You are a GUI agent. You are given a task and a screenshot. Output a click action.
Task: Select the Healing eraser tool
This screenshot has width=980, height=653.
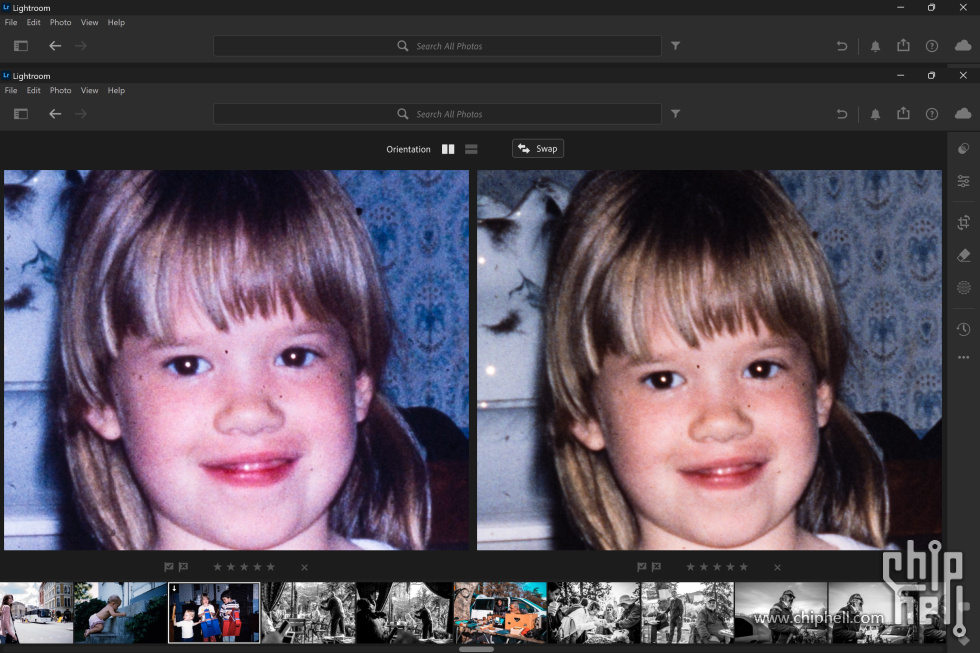click(x=963, y=255)
